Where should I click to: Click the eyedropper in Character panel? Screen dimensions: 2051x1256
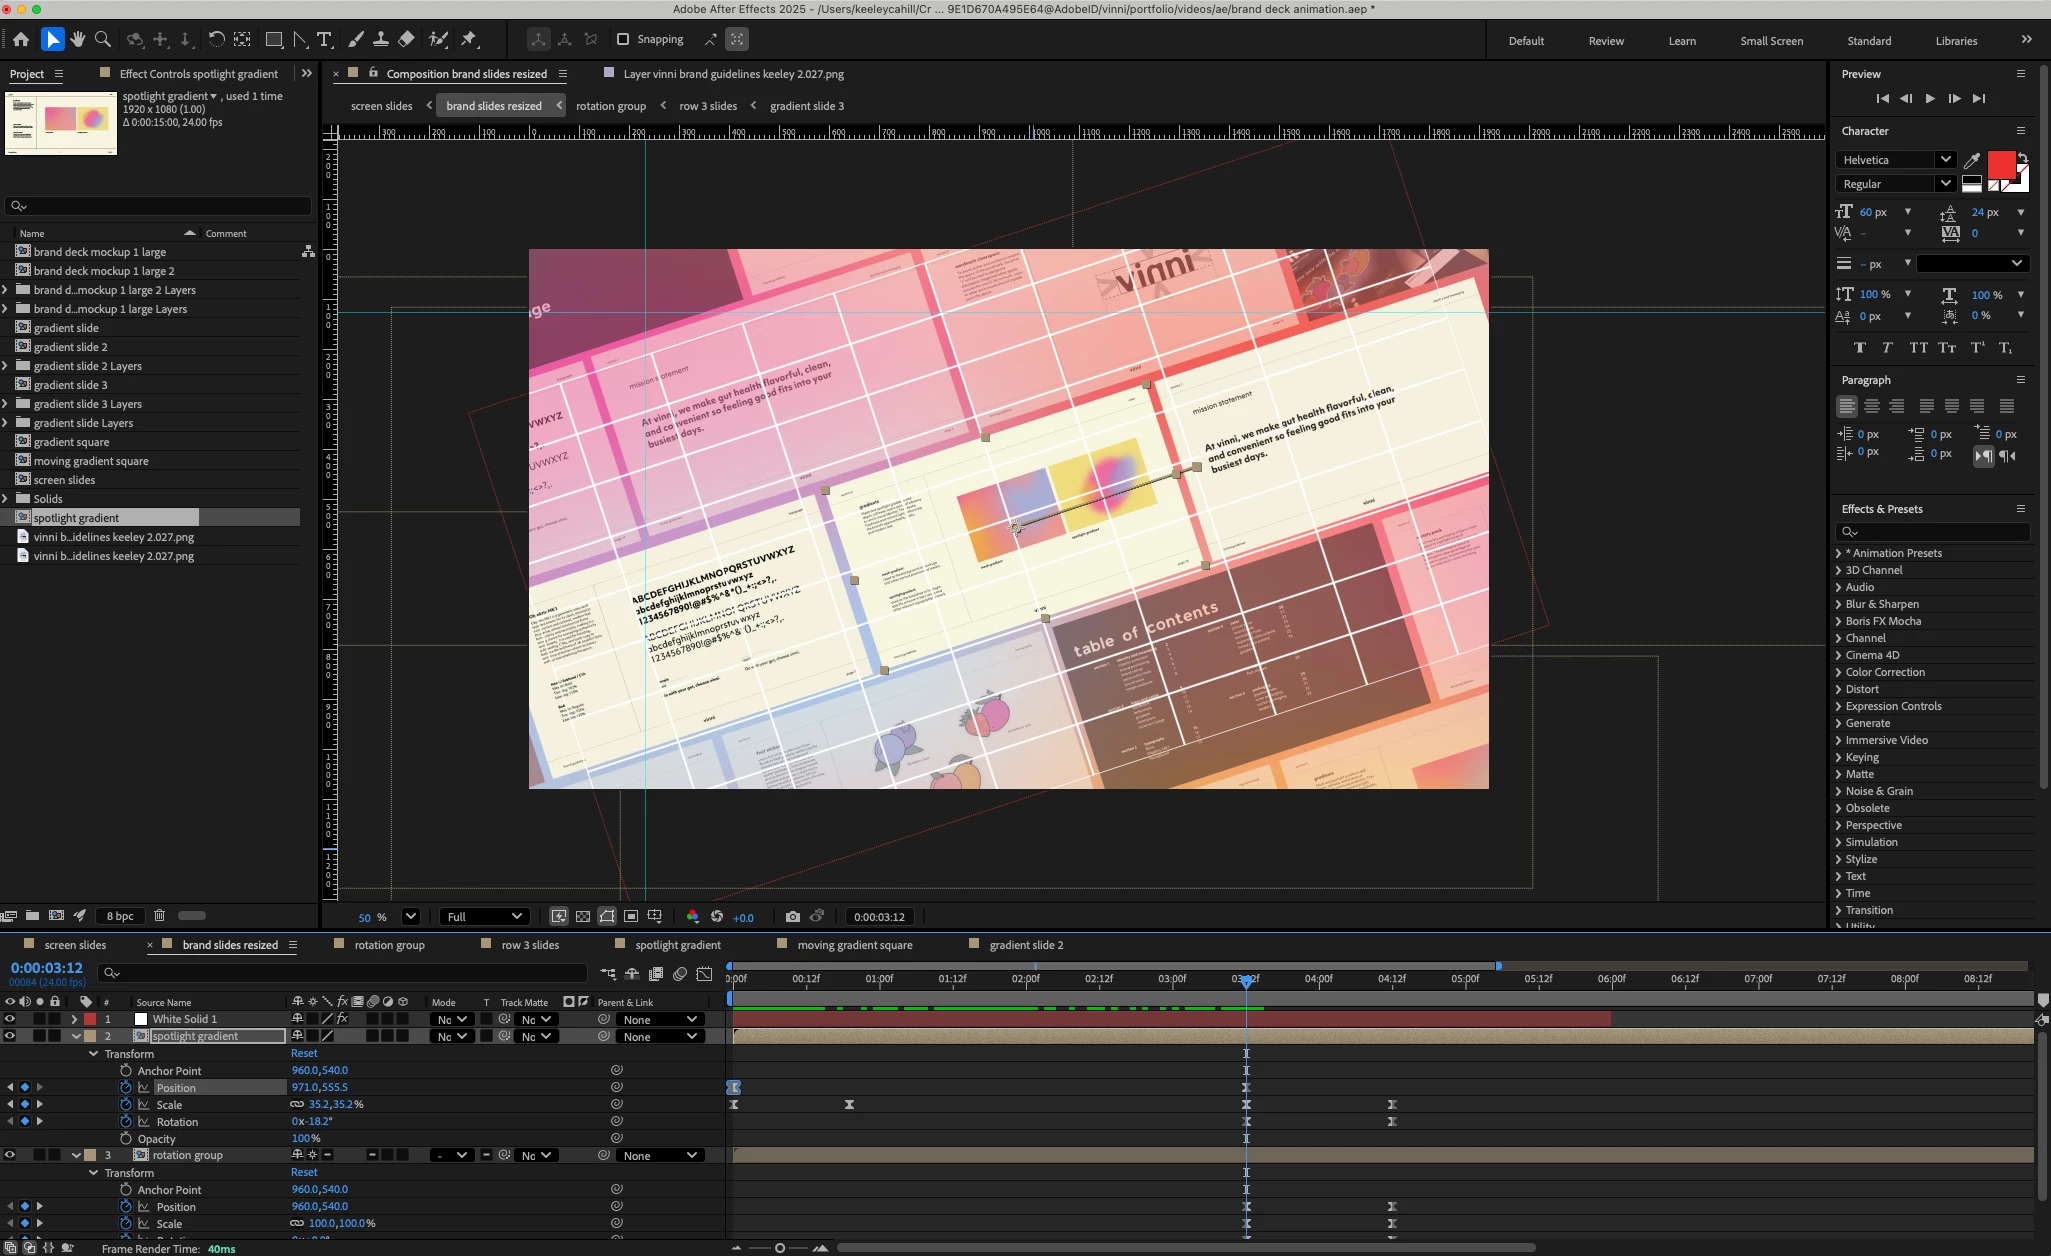(1971, 160)
